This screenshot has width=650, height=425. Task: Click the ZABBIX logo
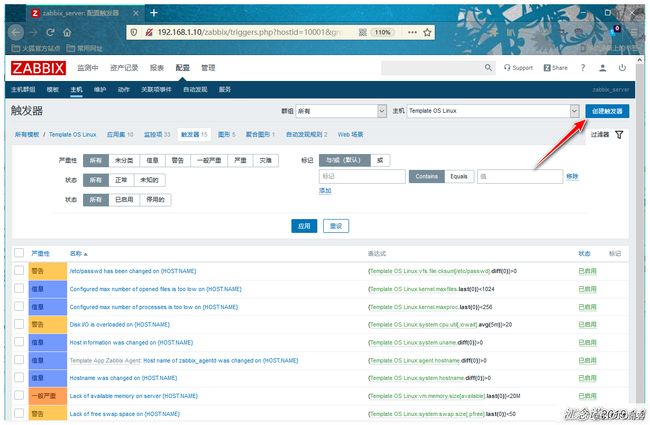(38, 68)
